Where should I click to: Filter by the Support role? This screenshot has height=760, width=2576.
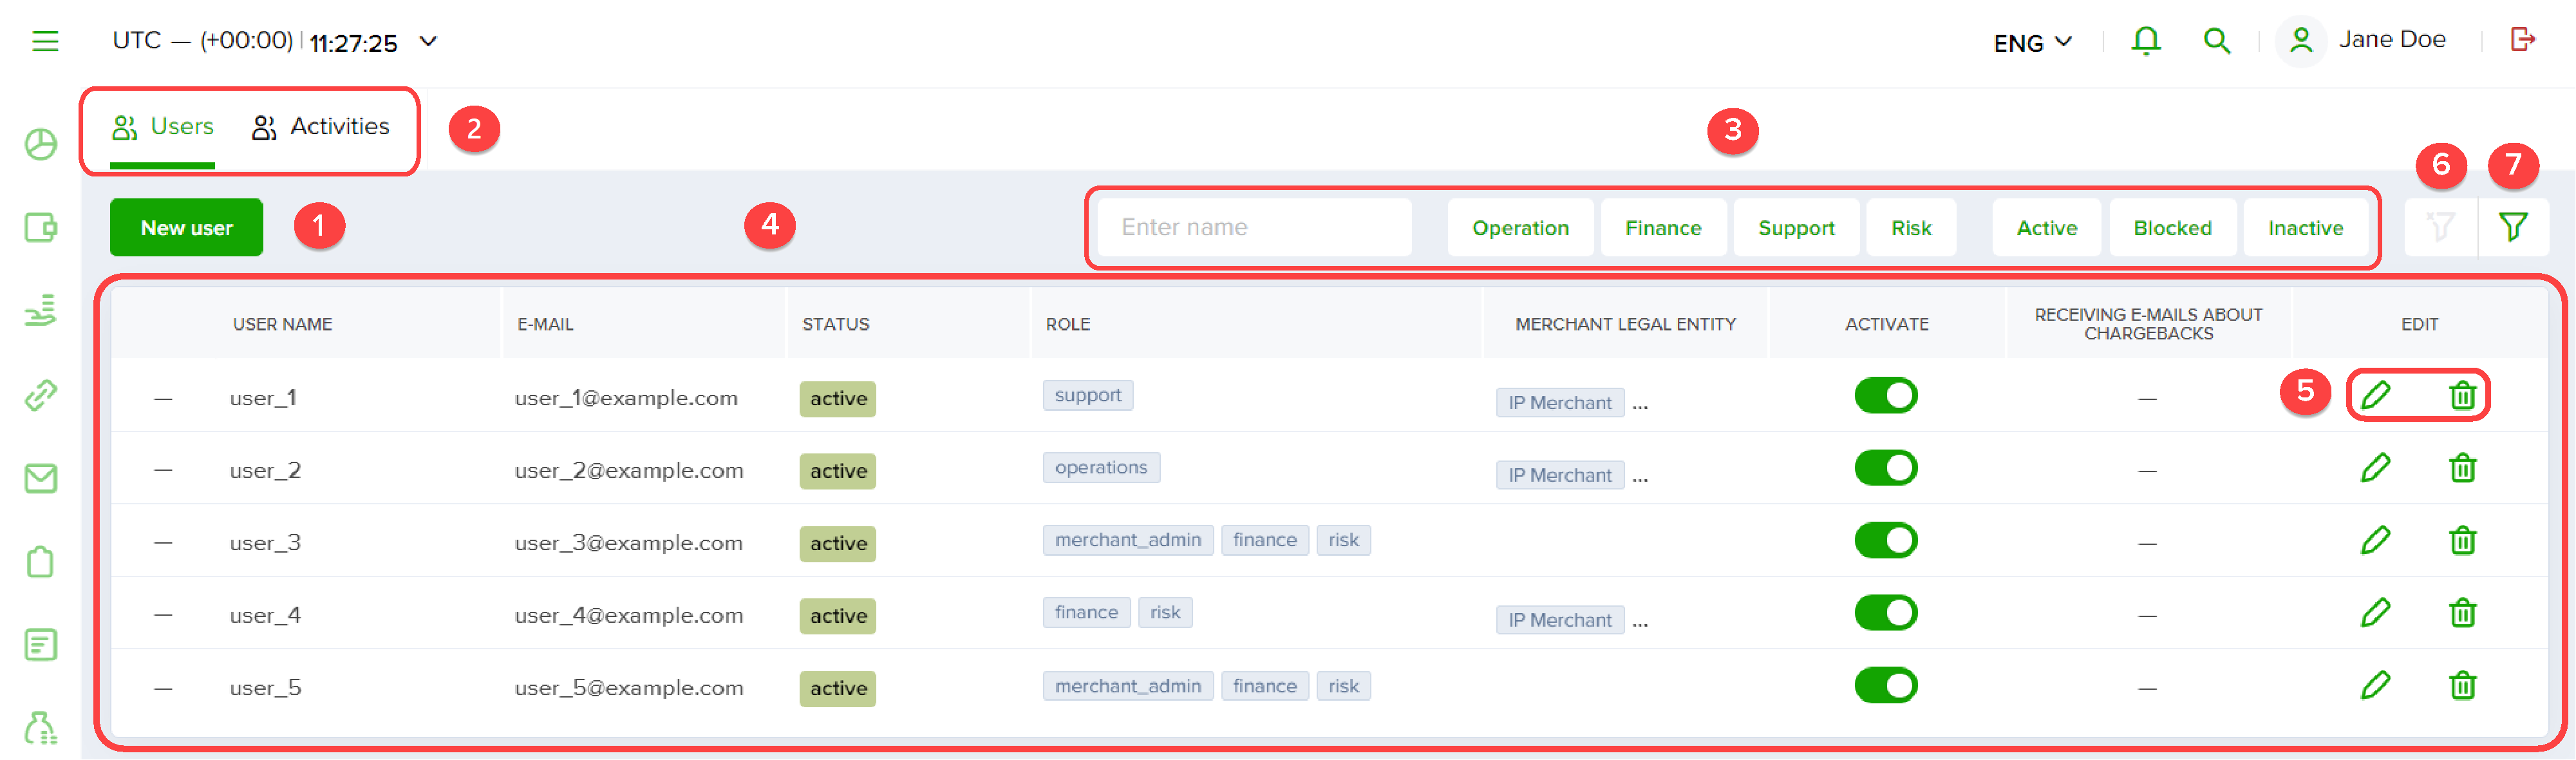pyautogui.click(x=1796, y=228)
